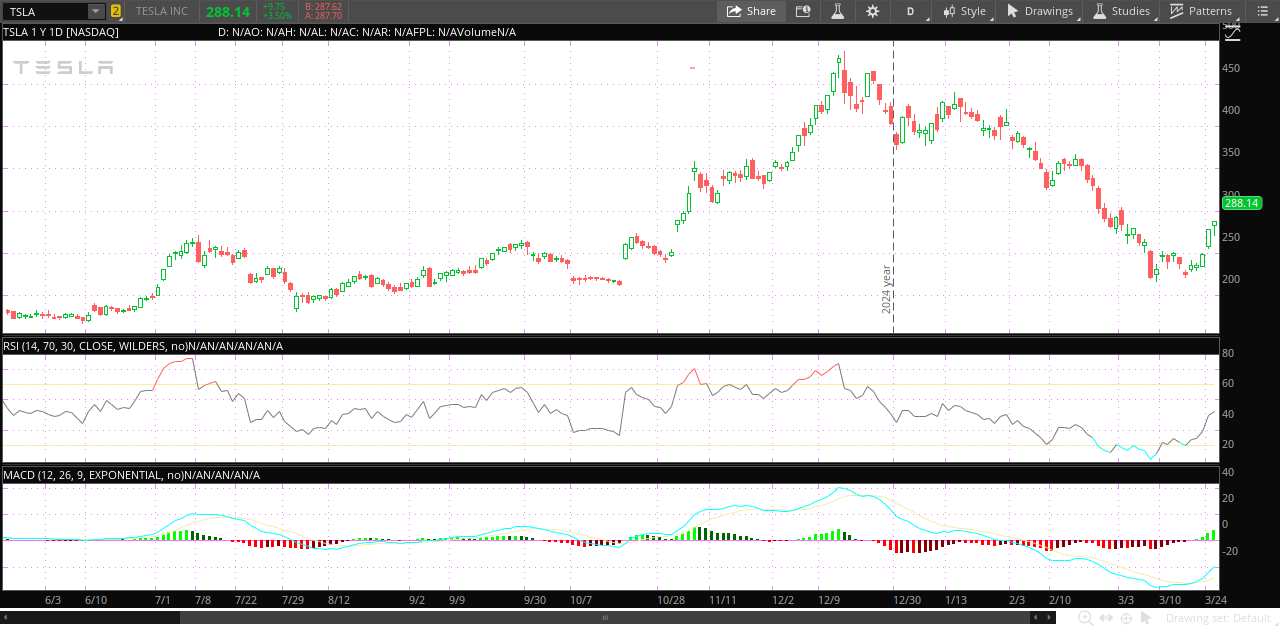Click the 450 price axis label
1280x628 pixels.
pos(1231,69)
